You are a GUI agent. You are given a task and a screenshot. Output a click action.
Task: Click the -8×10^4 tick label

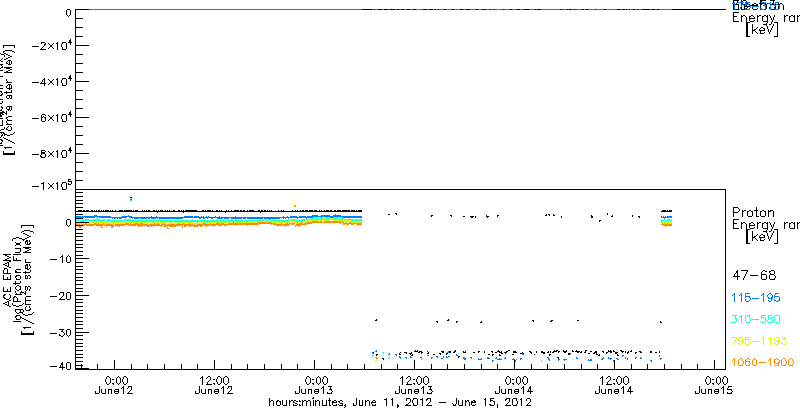click(x=51, y=155)
